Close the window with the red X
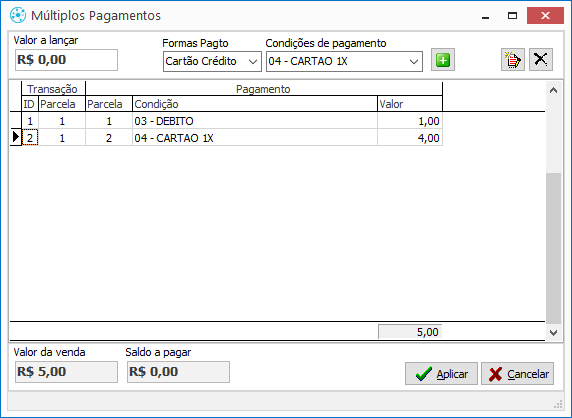The height and width of the screenshot is (418, 572). [x=545, y=16]
